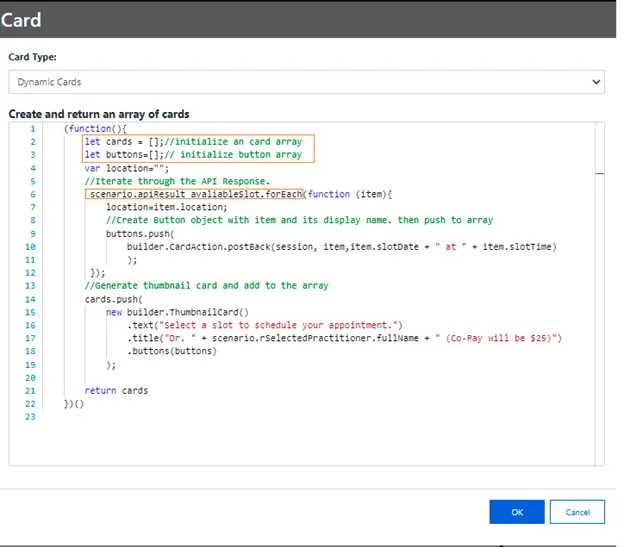The width and height of the screenshot is (624, 548).
Task: Click the "return cards" line
Action: (x=116, y=391)
